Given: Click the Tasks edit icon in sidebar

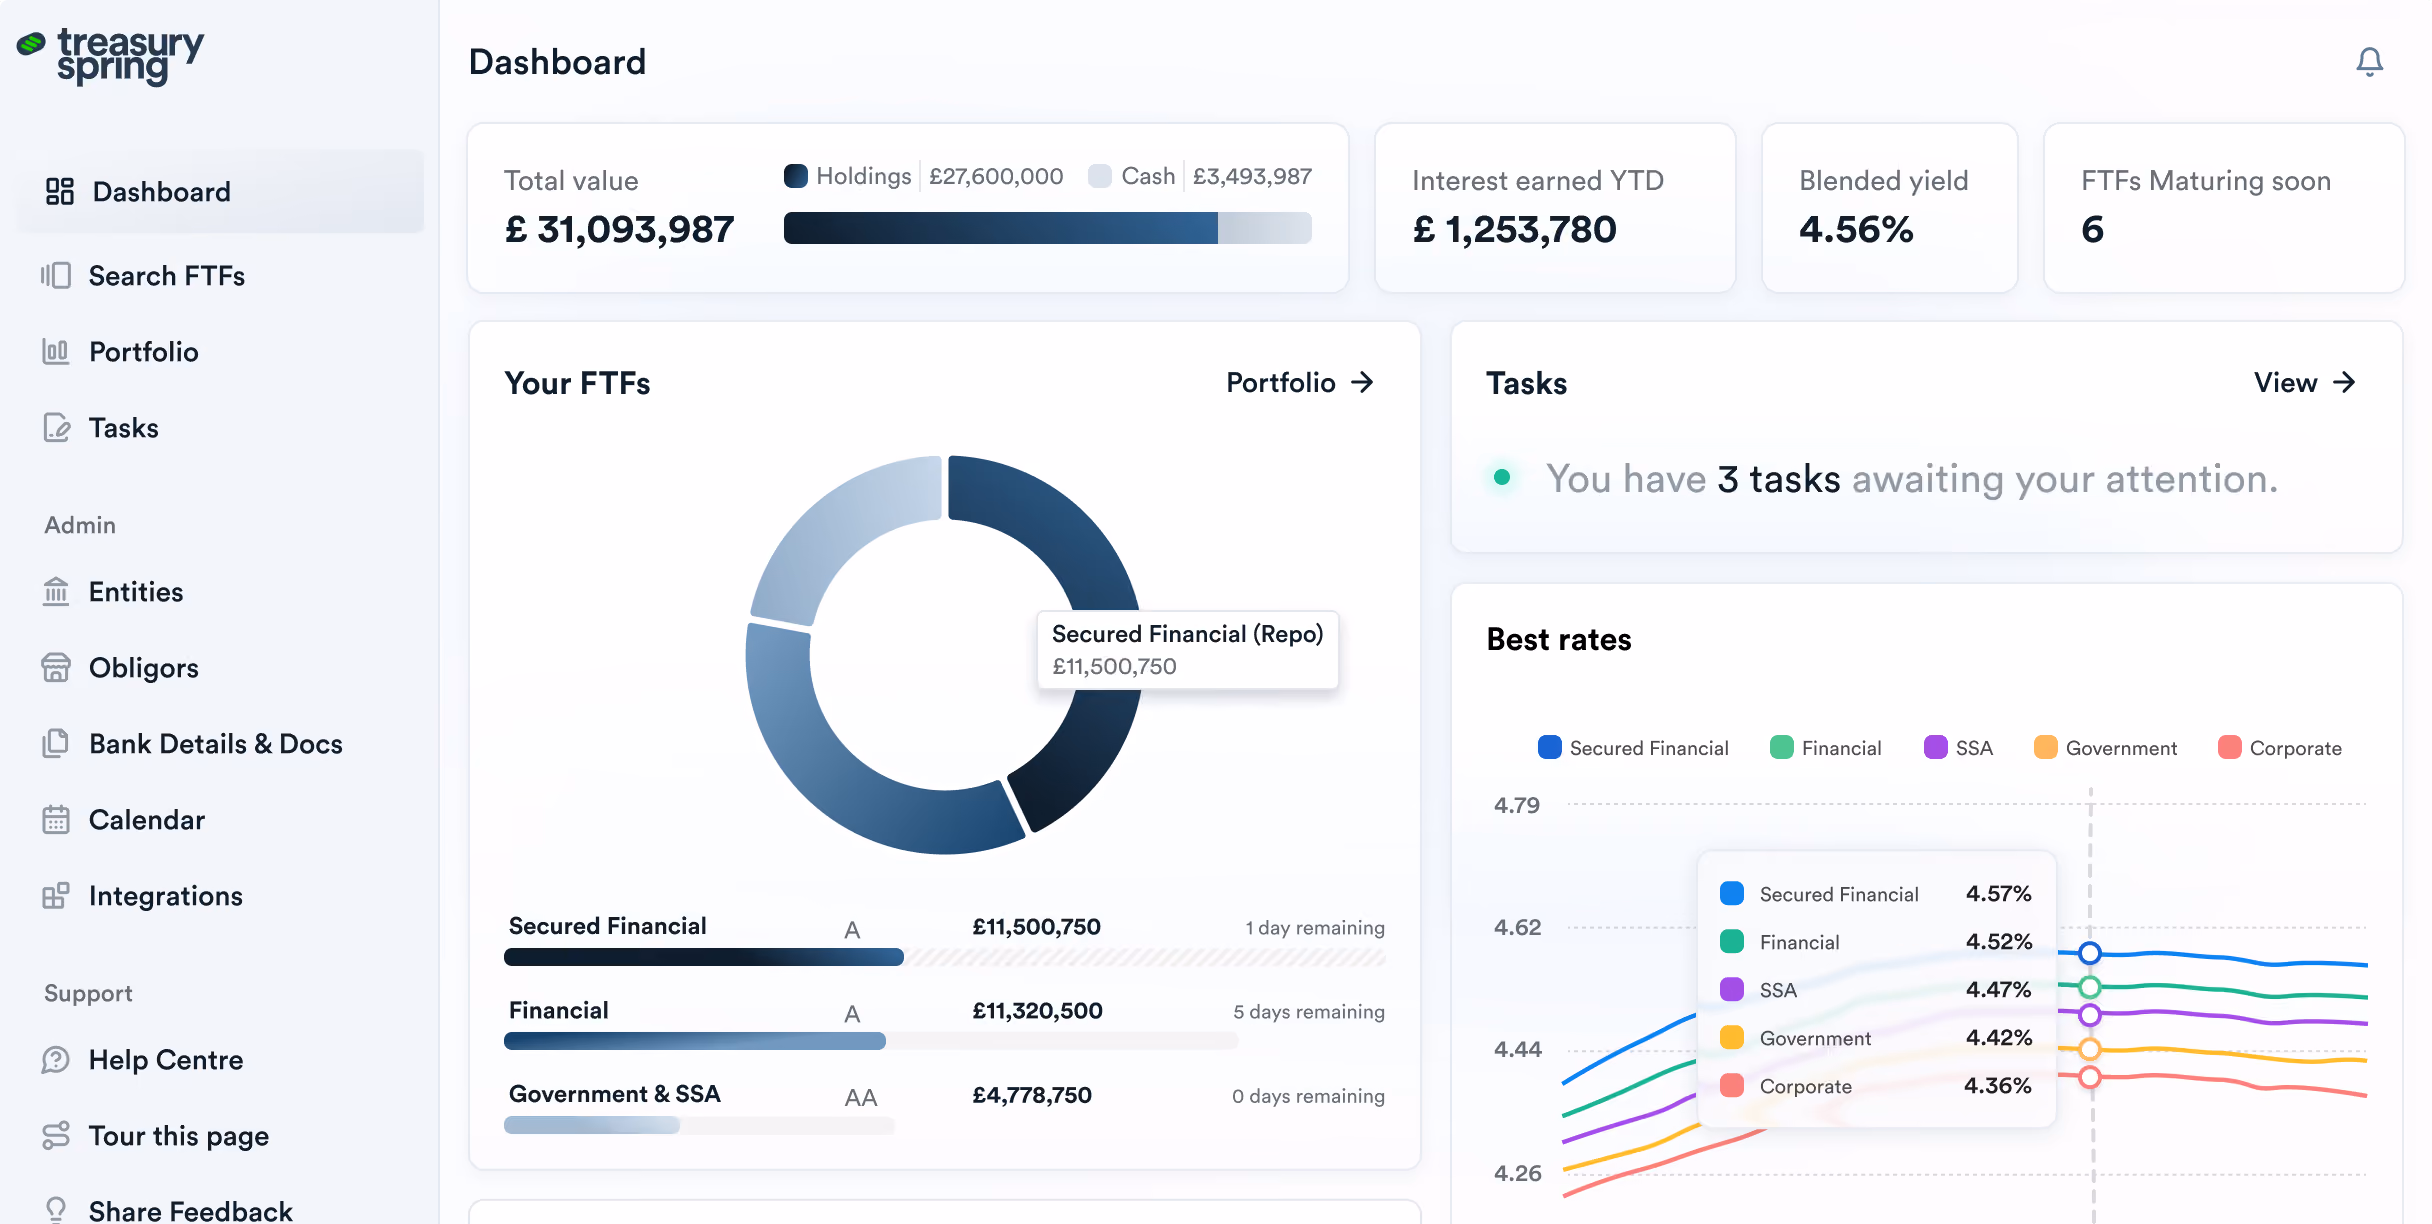Looking at the screenshot, I should 56,427.
